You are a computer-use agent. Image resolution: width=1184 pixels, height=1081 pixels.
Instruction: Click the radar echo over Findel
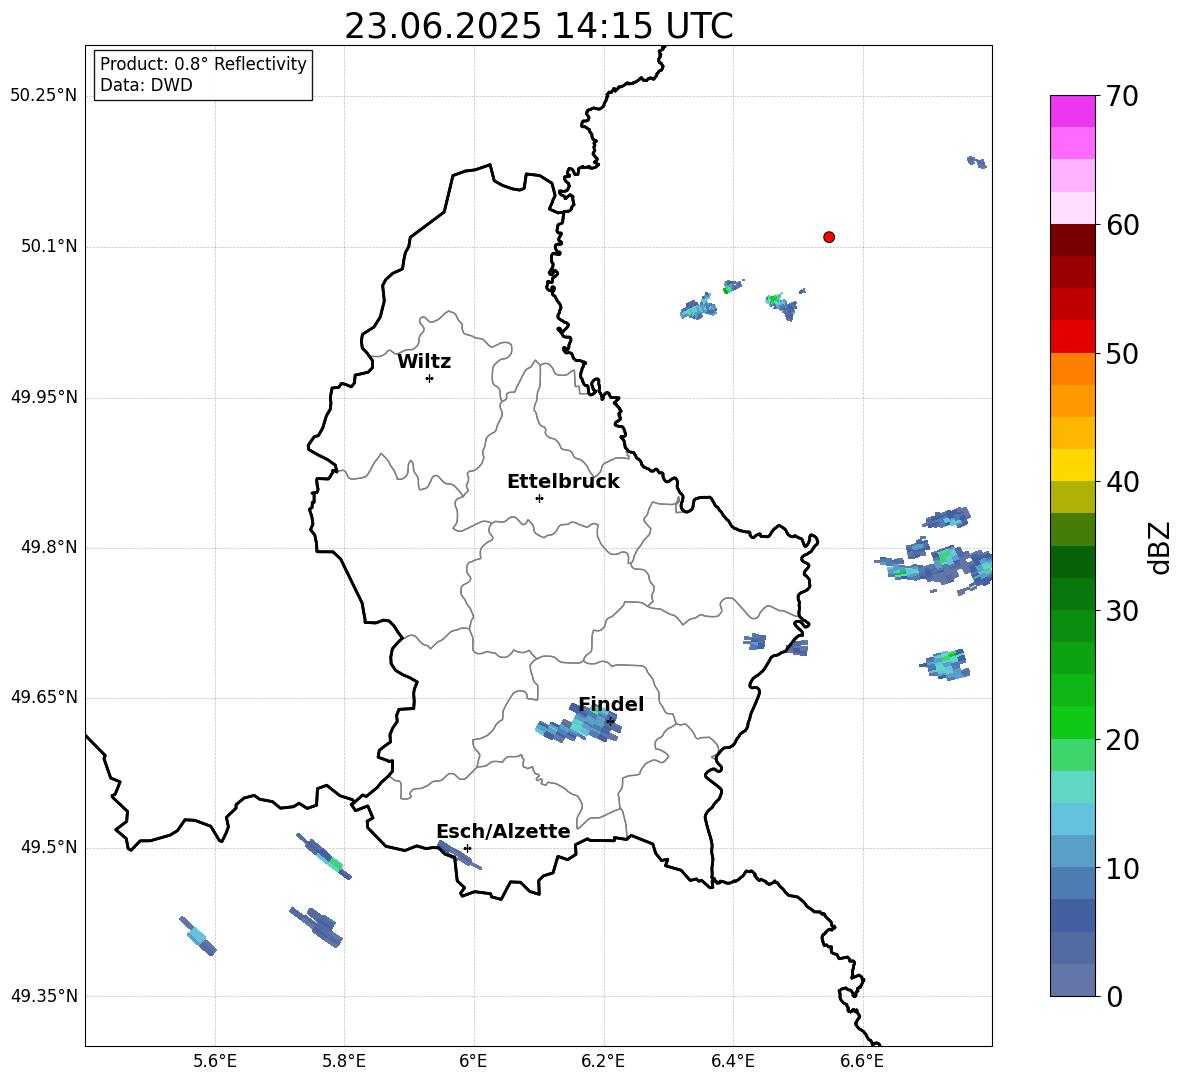[578, 723]
